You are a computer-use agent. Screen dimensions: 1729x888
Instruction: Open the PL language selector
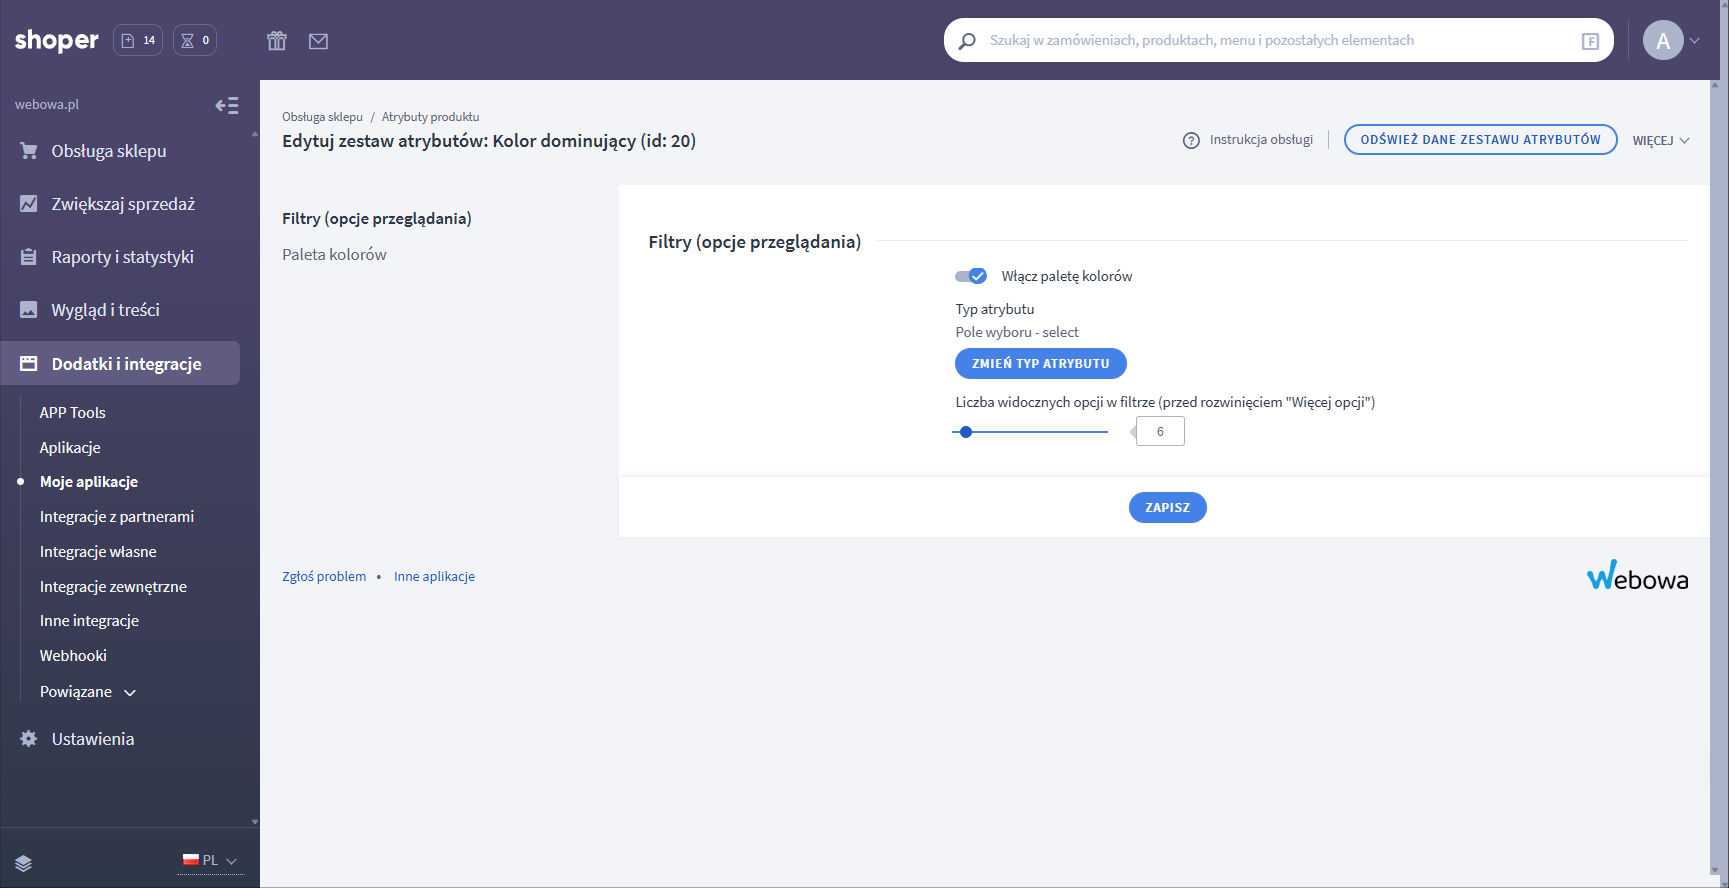click(x=210, y=861)
